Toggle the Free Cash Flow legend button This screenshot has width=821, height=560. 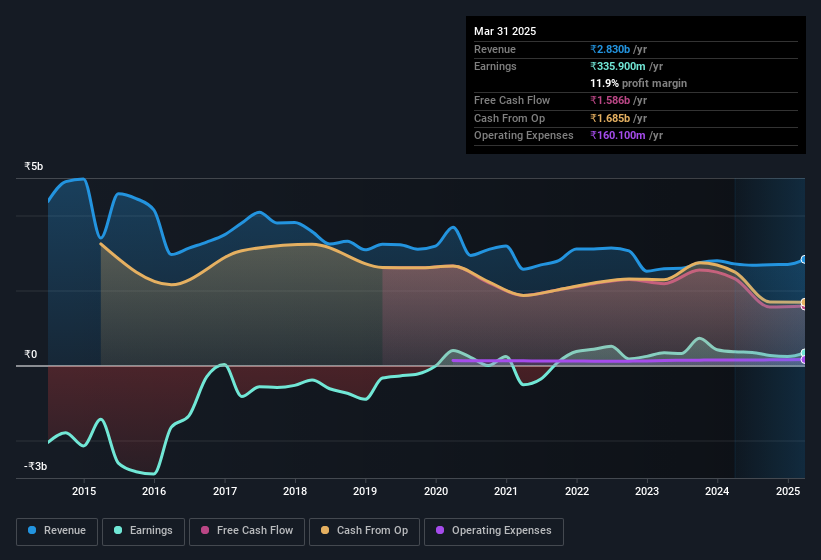pyautogui.click(x=247, y=531)
